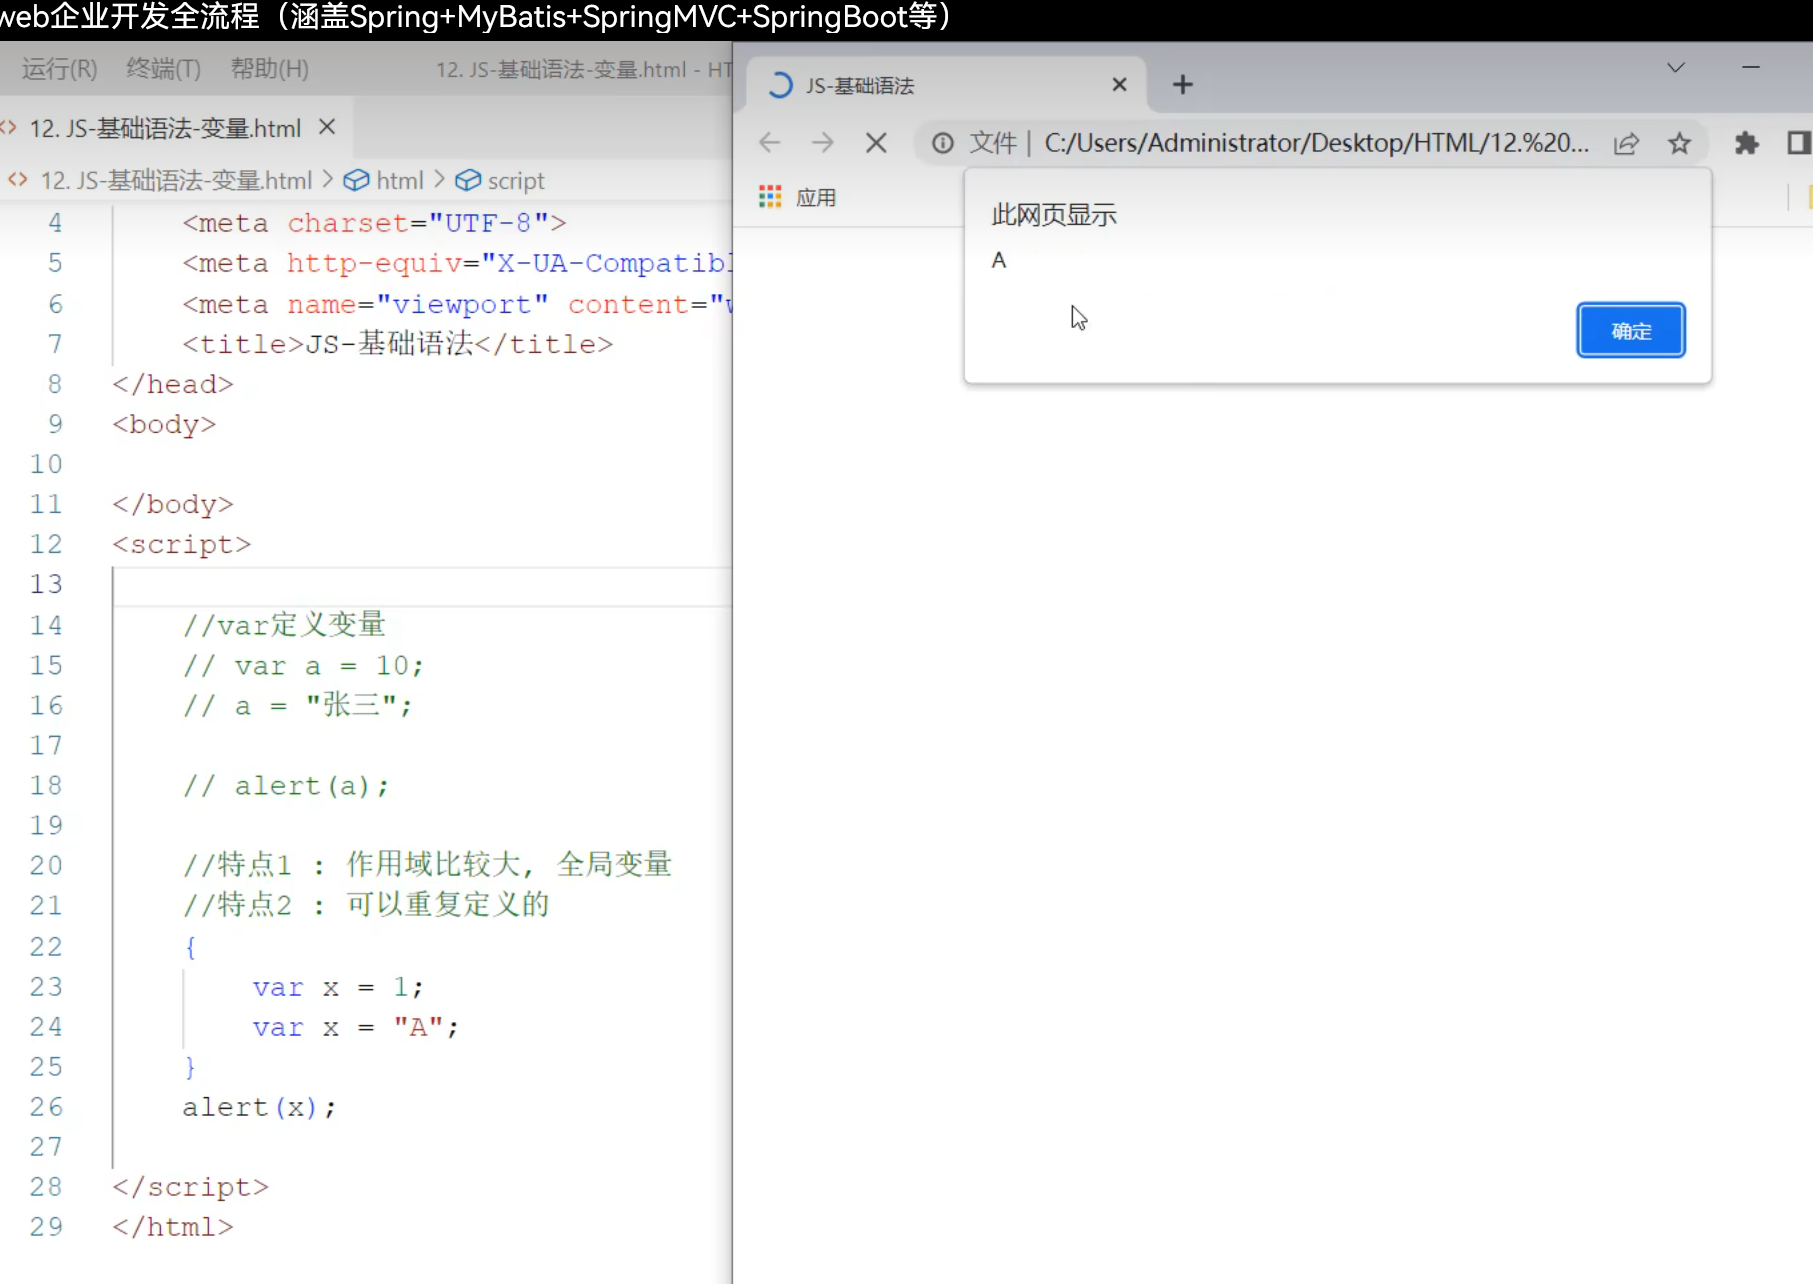Viewport: 1813px width, 1284px height.
Task: Go back in Chrome browser
Action: [769, 143]
